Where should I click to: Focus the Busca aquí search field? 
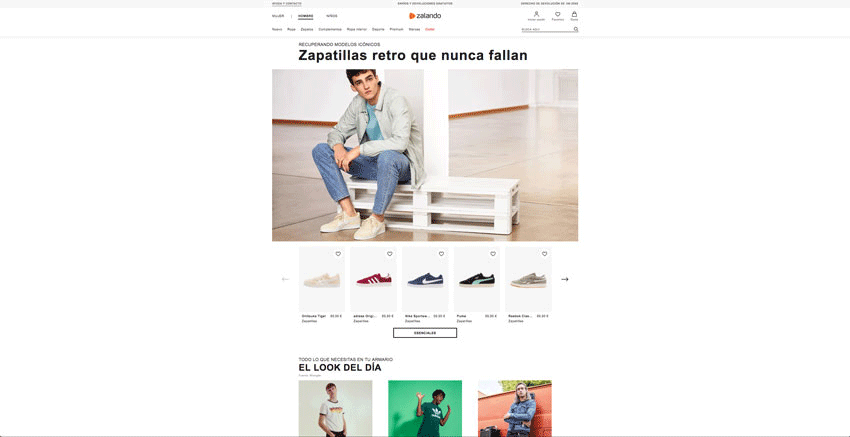coord(547,29)
